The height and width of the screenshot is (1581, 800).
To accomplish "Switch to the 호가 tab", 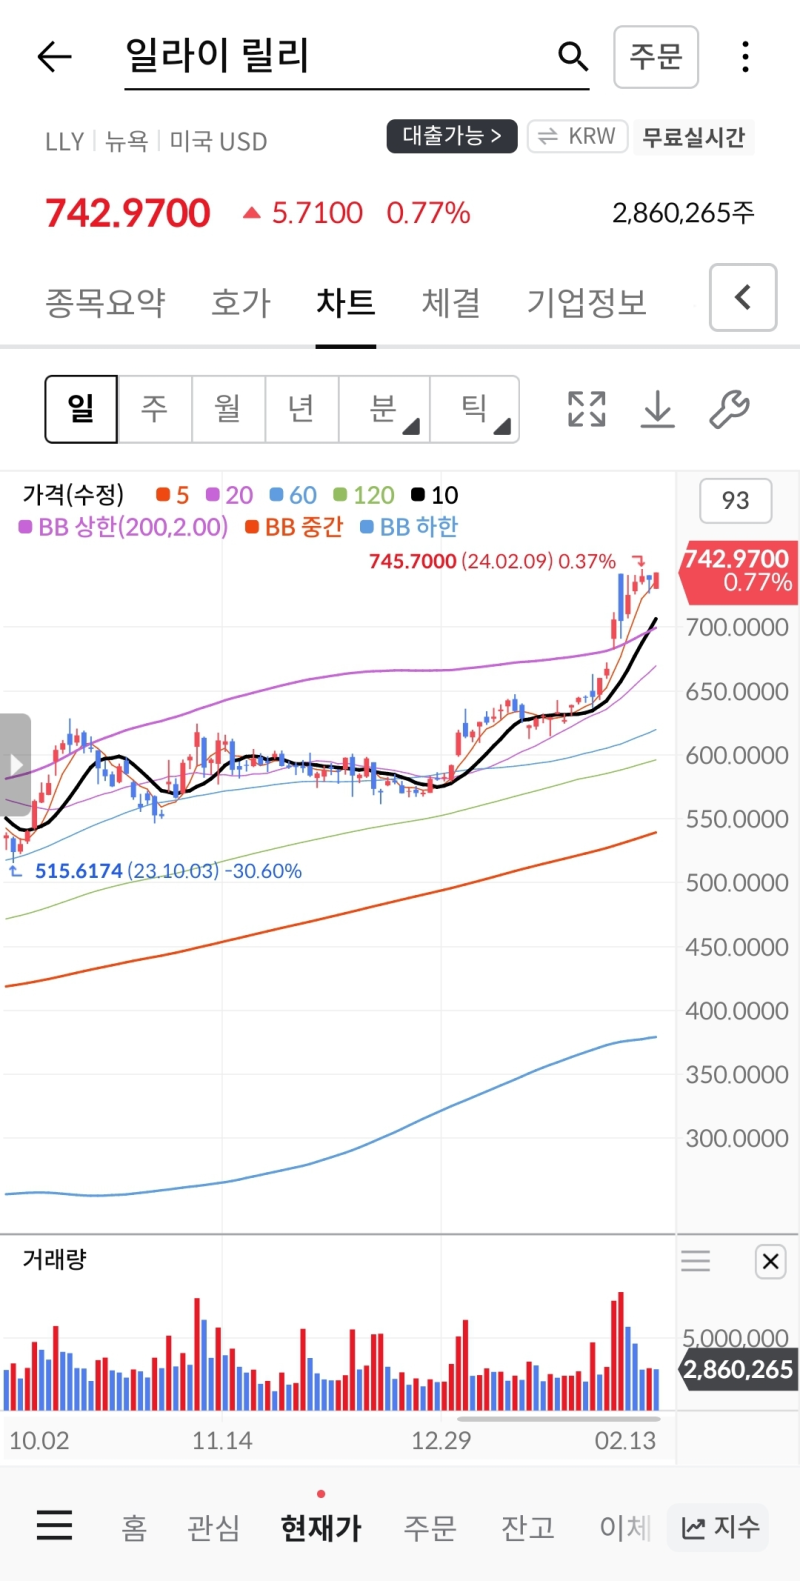I will (x=241, y=302).
